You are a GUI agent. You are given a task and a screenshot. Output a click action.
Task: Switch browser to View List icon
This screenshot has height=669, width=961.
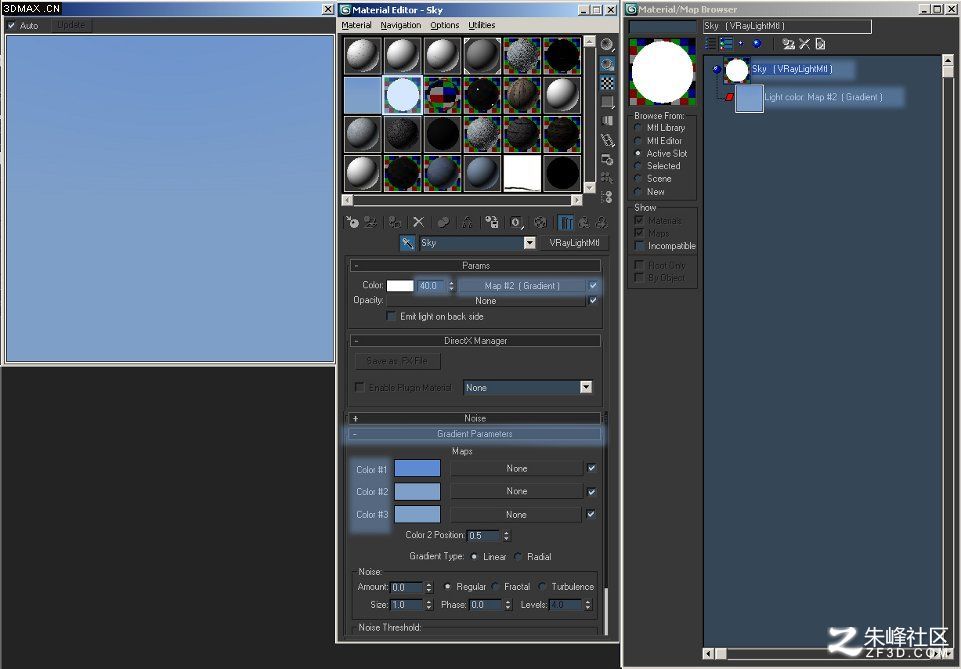tap(710, 44)
